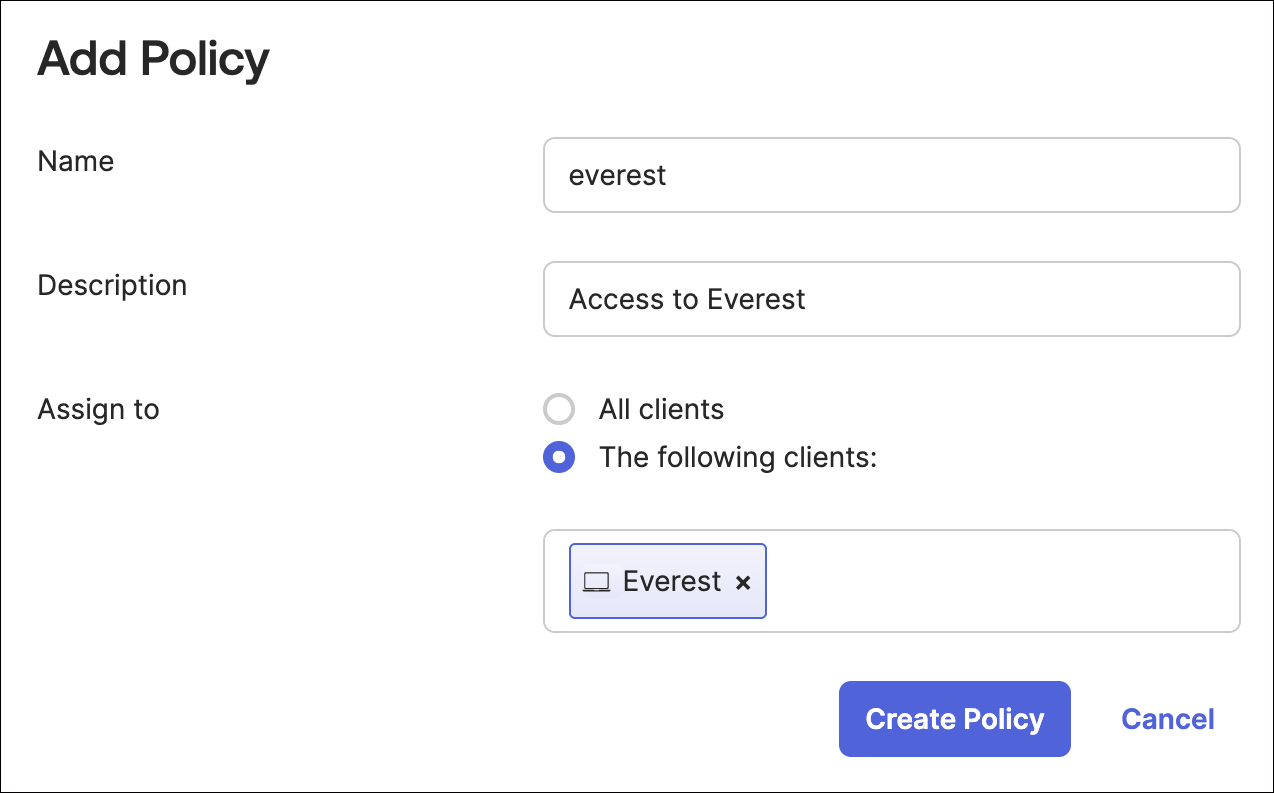Click empty space right of Everest tag
1274x793 pixels.
tap(1000, 581)
